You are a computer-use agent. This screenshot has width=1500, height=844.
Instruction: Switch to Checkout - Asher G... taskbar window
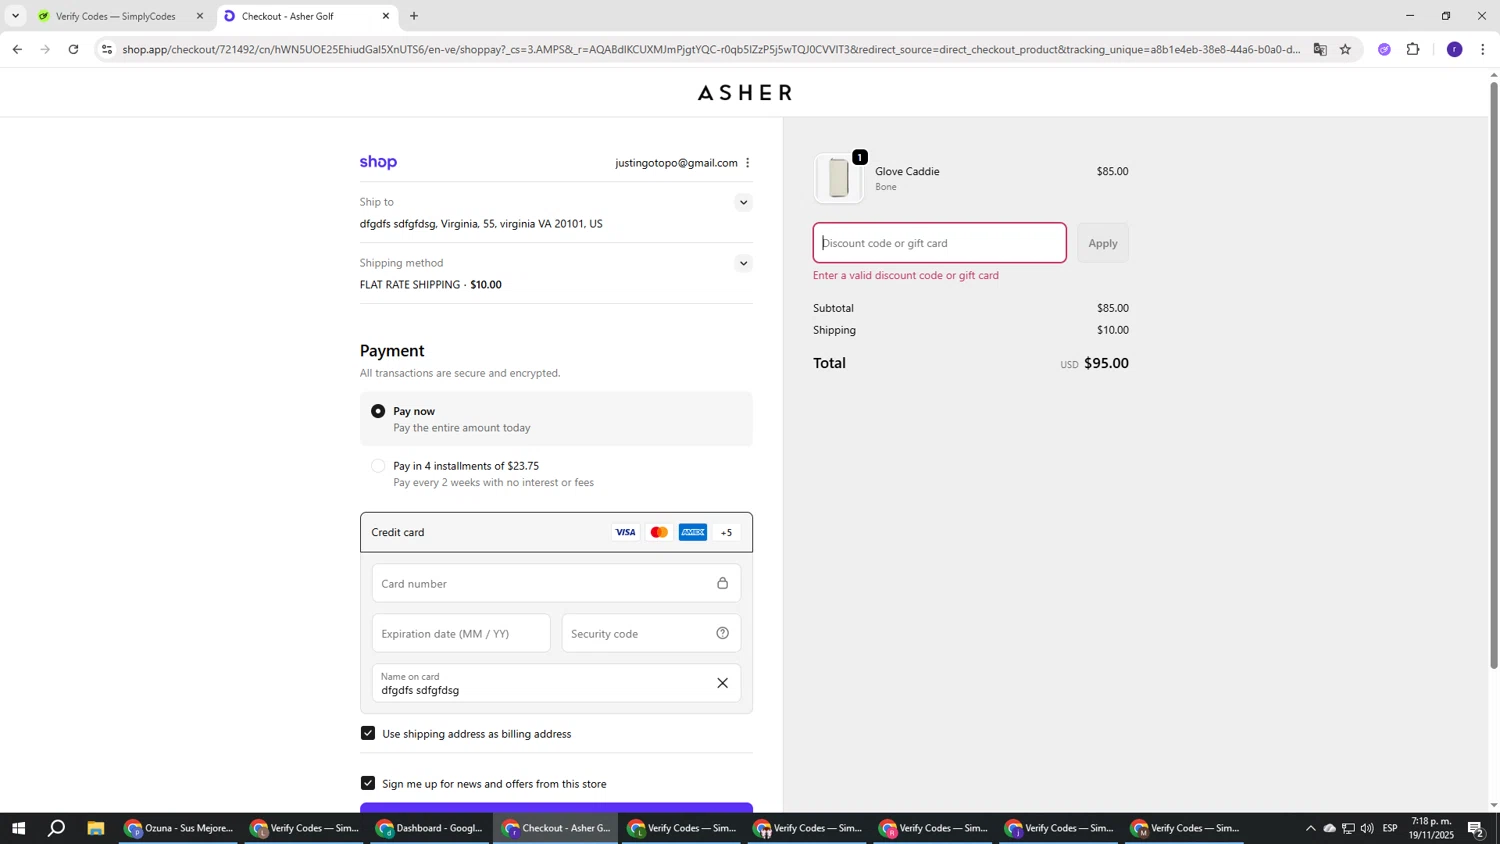click(x=556, y=828)
